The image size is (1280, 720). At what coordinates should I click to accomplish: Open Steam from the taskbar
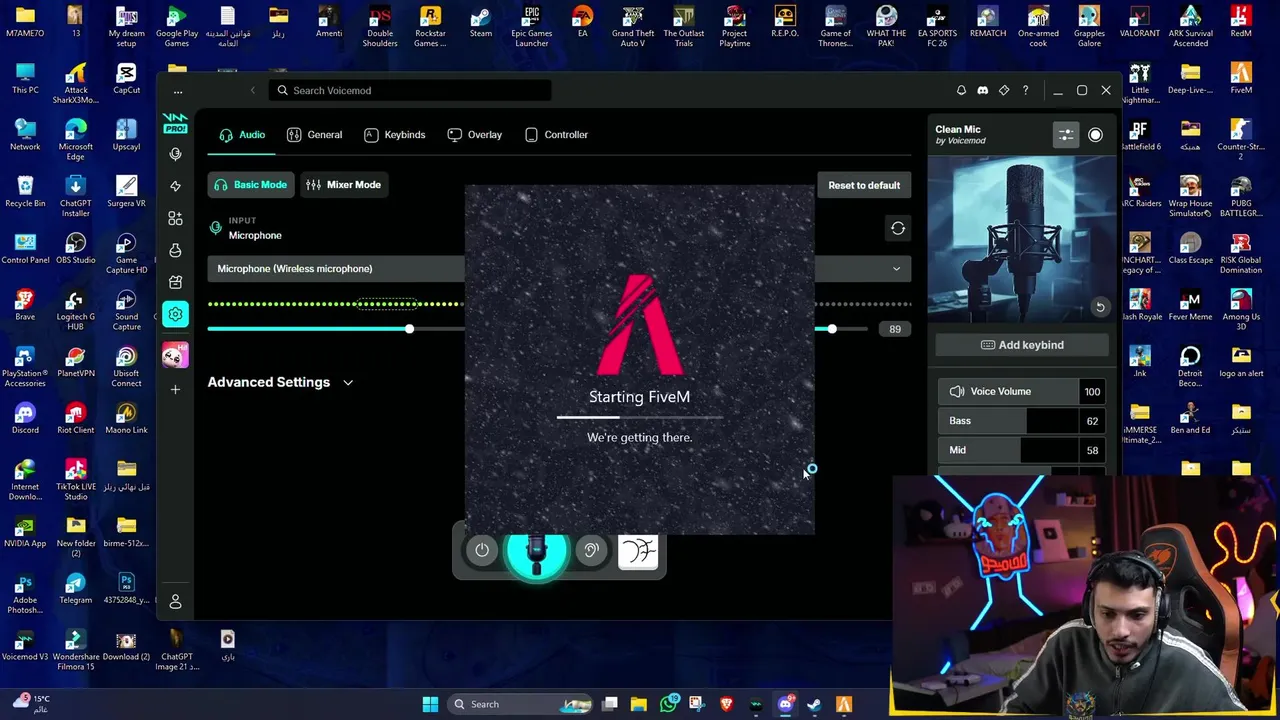coord(814,704)
